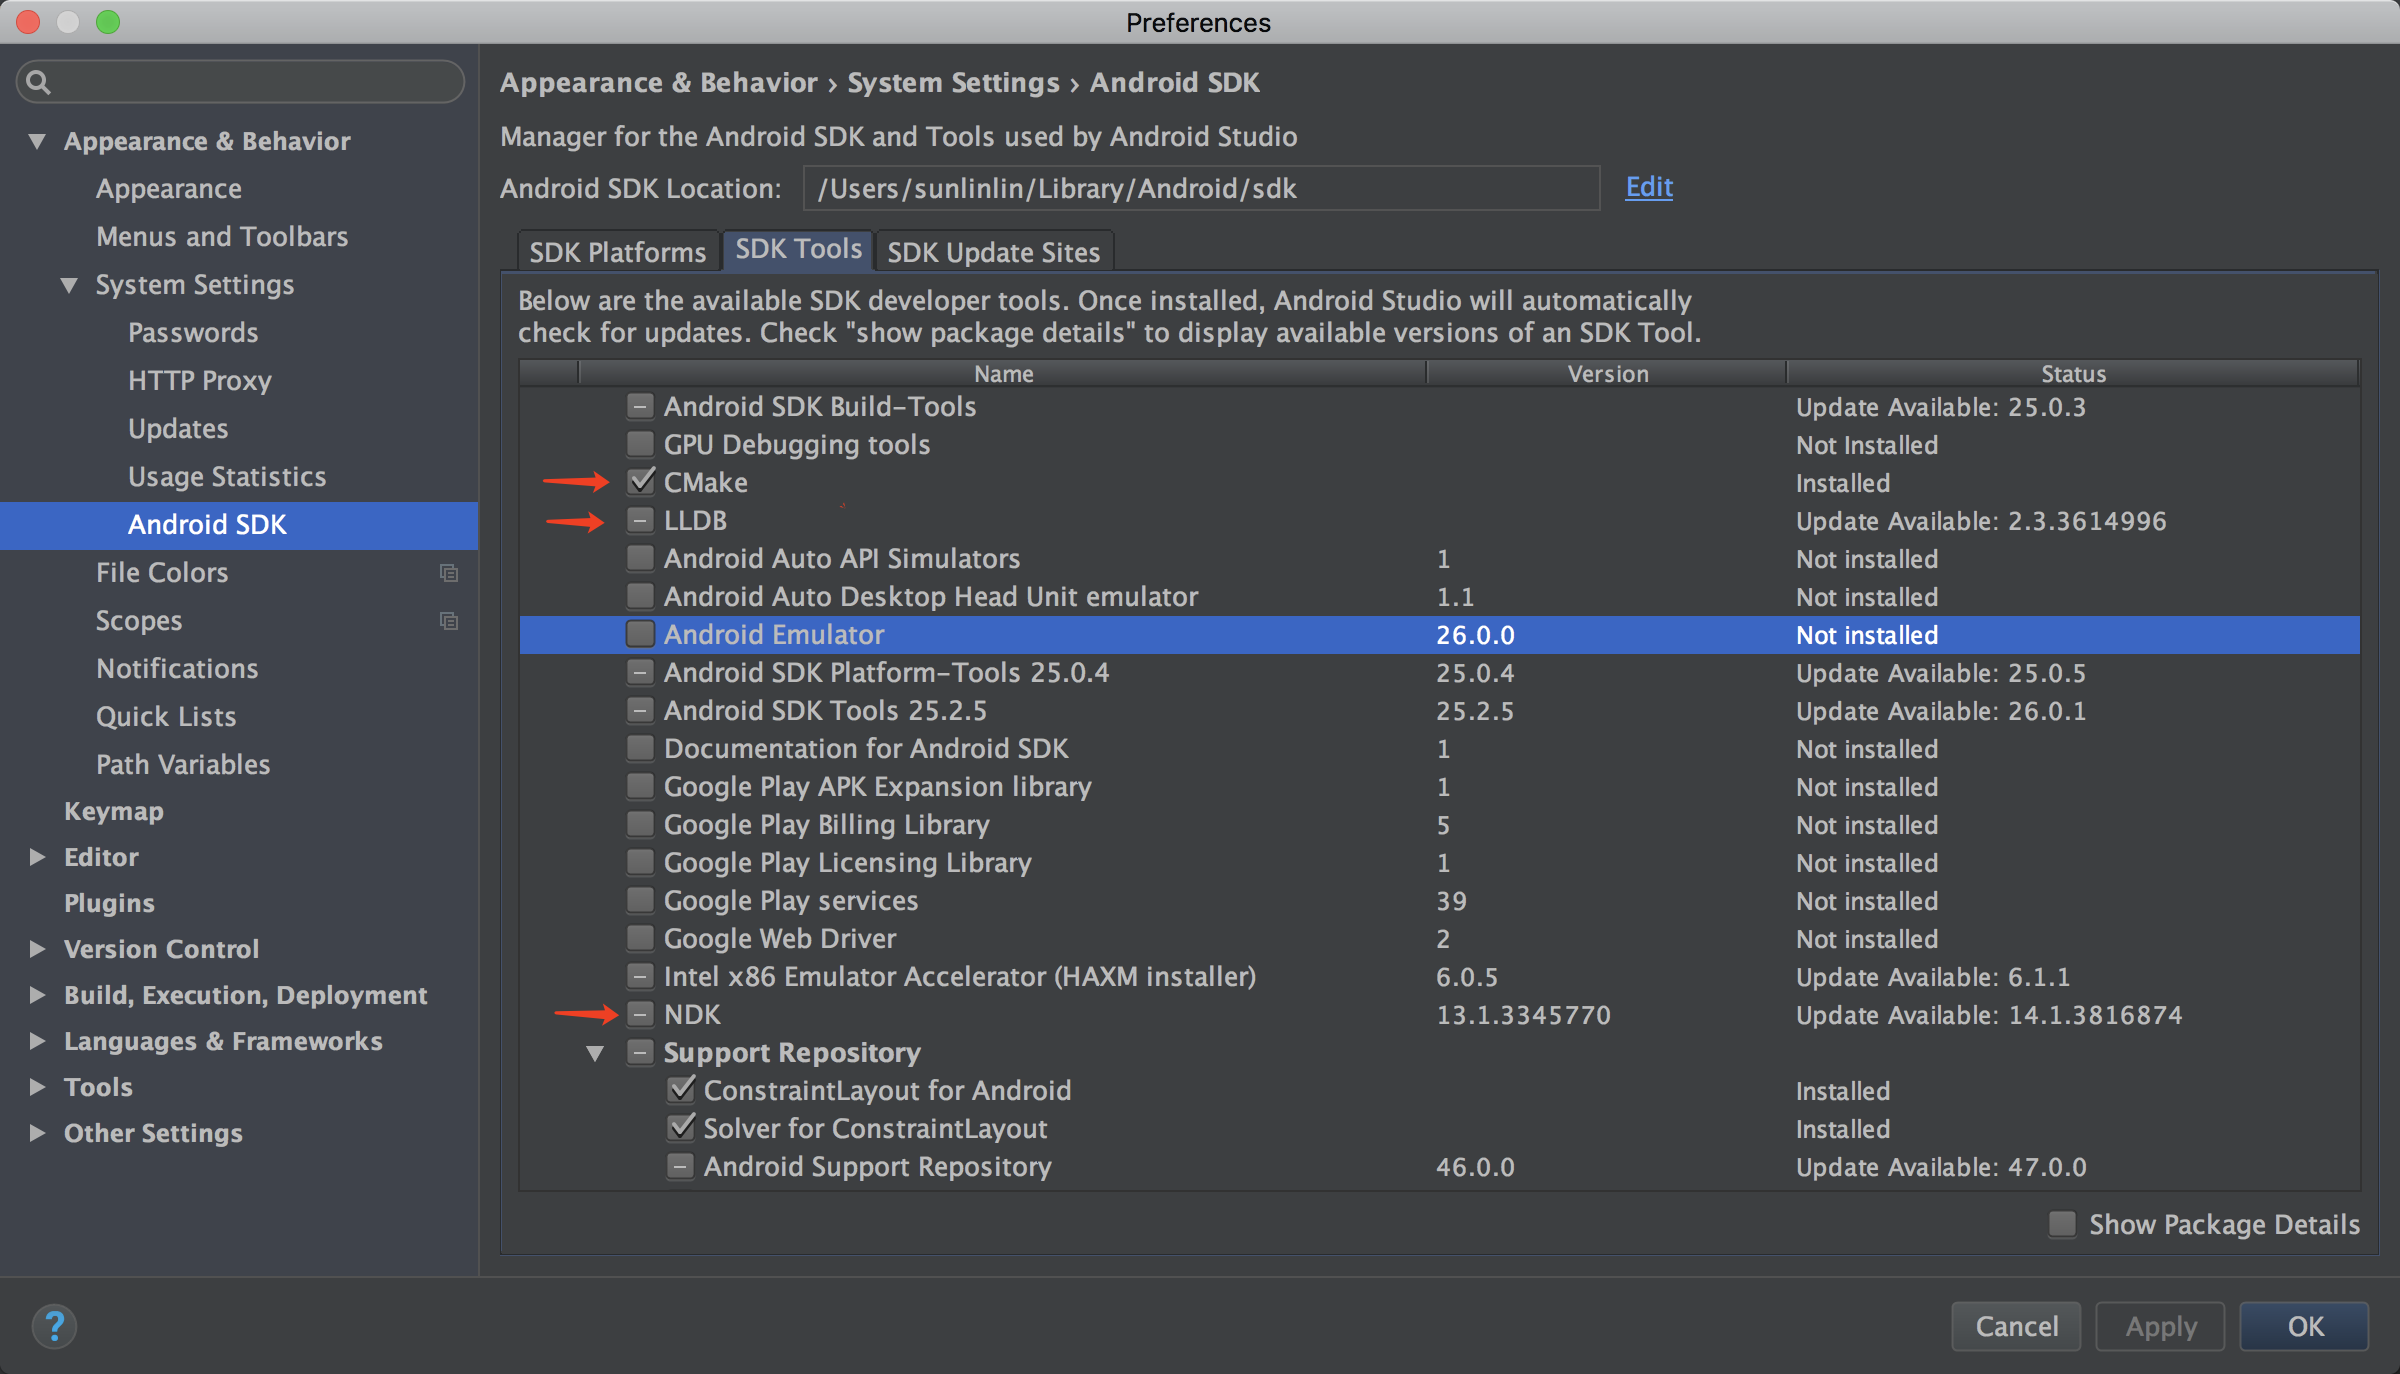Switch to the SDK Platforms tab
2400x1374 pixels.
[x=618, y=251]
